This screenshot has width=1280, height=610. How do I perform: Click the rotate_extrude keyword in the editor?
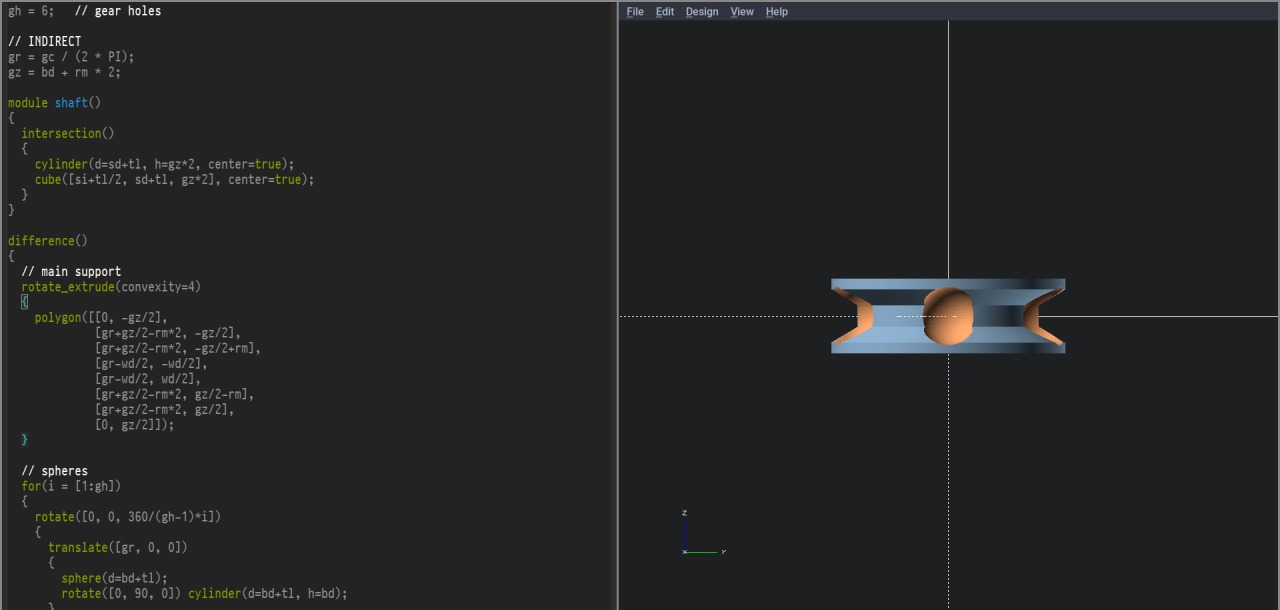click(x=68, y=287)
